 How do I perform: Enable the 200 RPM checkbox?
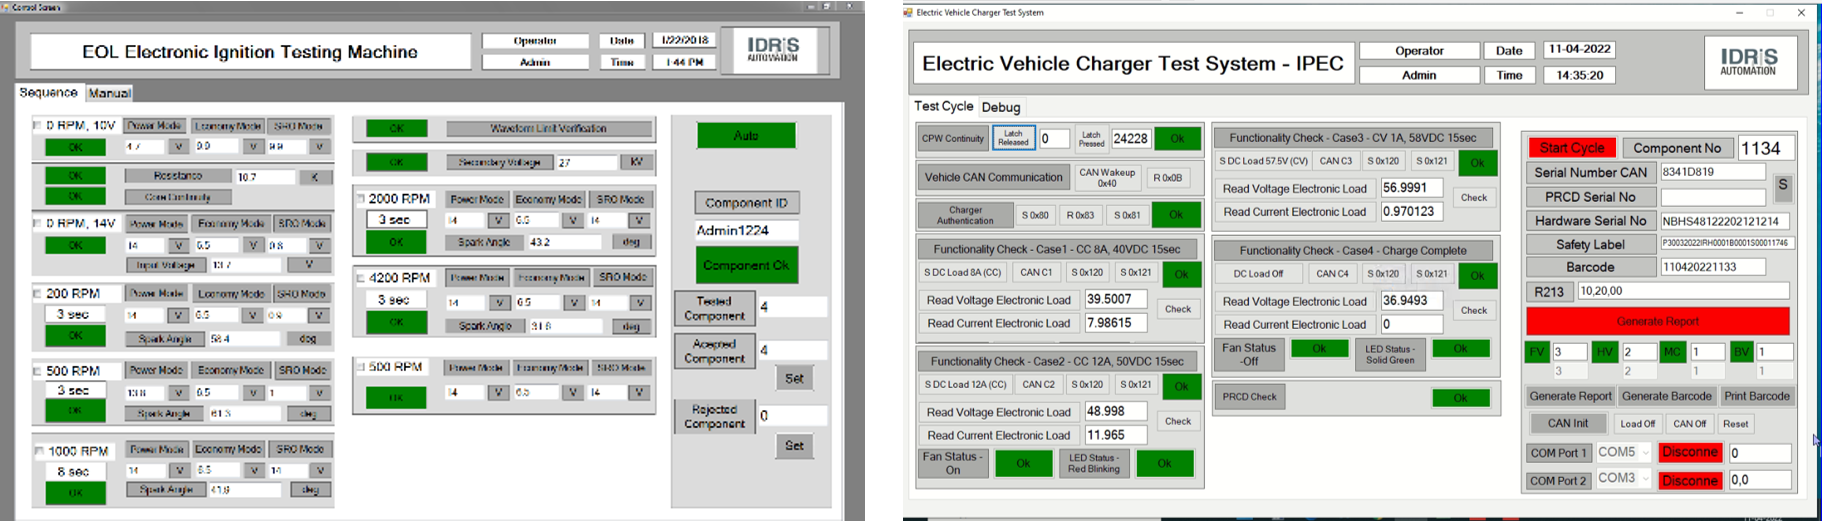coord(38,294)
